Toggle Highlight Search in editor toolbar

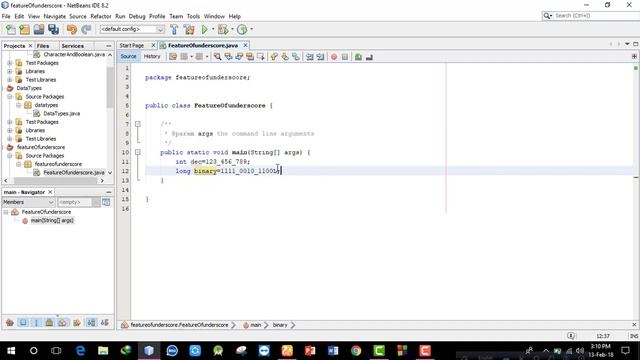click(250, 57)
